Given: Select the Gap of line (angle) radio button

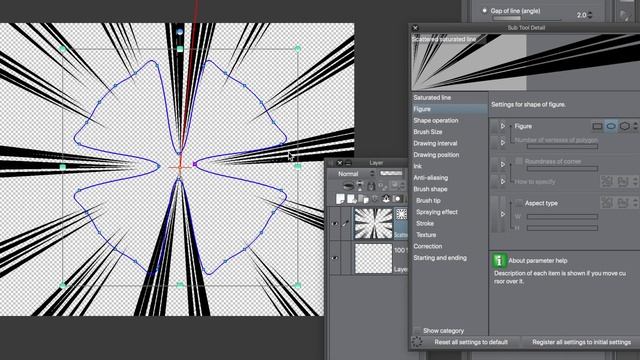Looking at the screenshot, I should [484, 11].
